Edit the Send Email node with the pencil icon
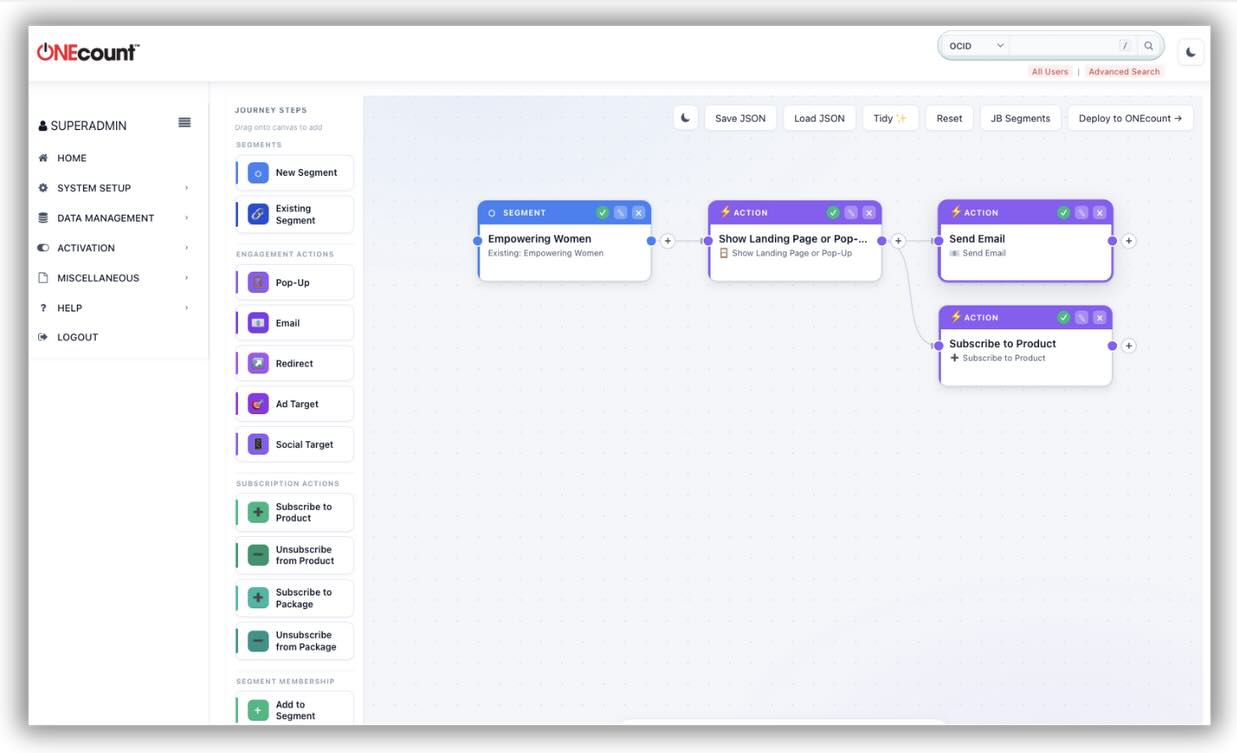Image resolution: width=1237 pixels, height=753 pixels. 1081,212
